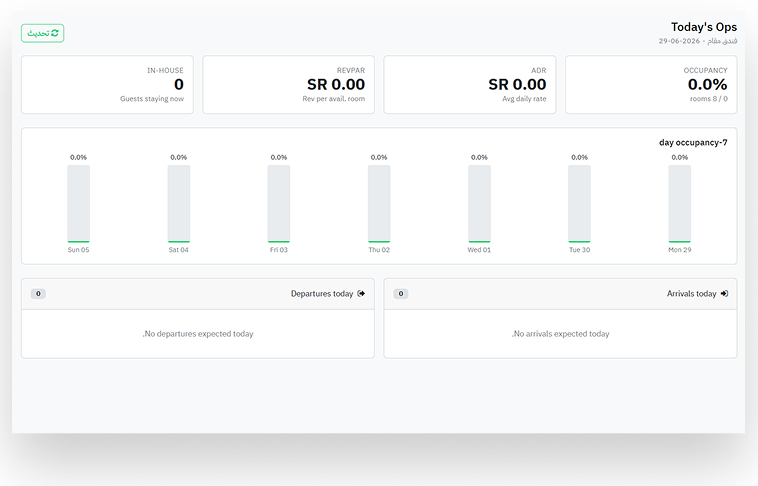Screen dimensions: 758x486
Task: Click the 7-day occupancy chart heading
Action: point(693,142)
